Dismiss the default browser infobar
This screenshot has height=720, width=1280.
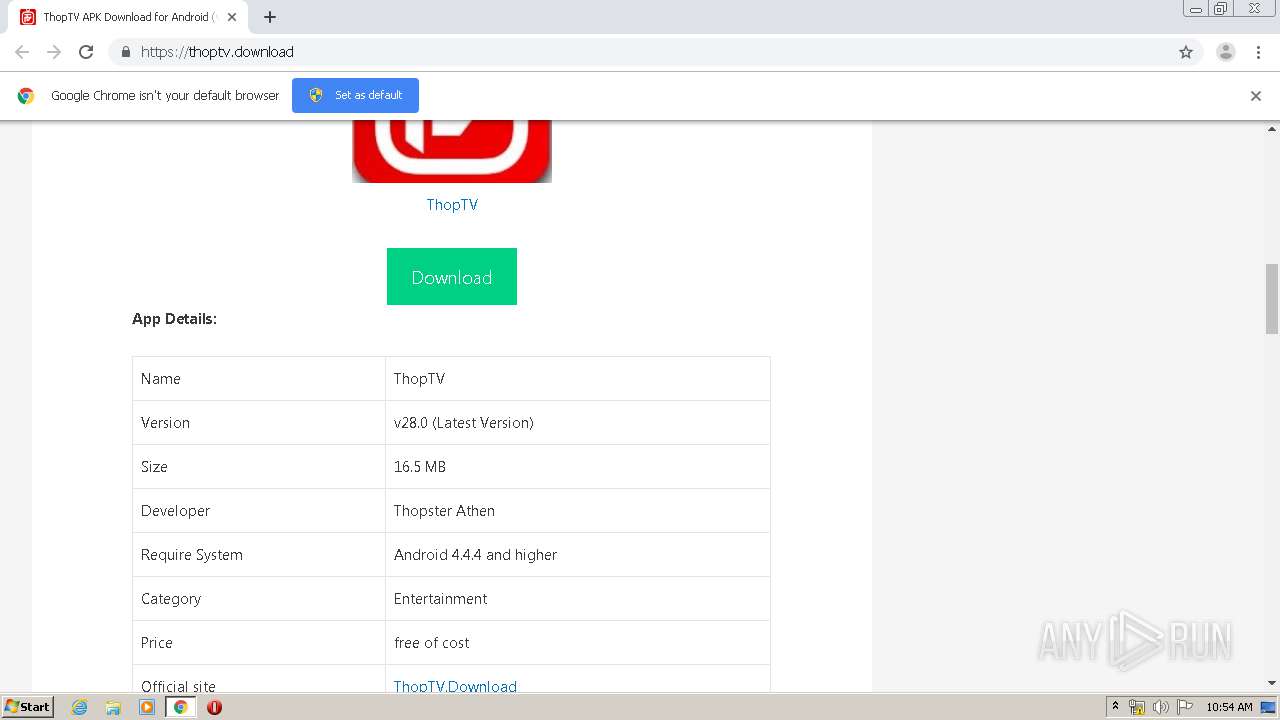click(x=1256, y=96)
